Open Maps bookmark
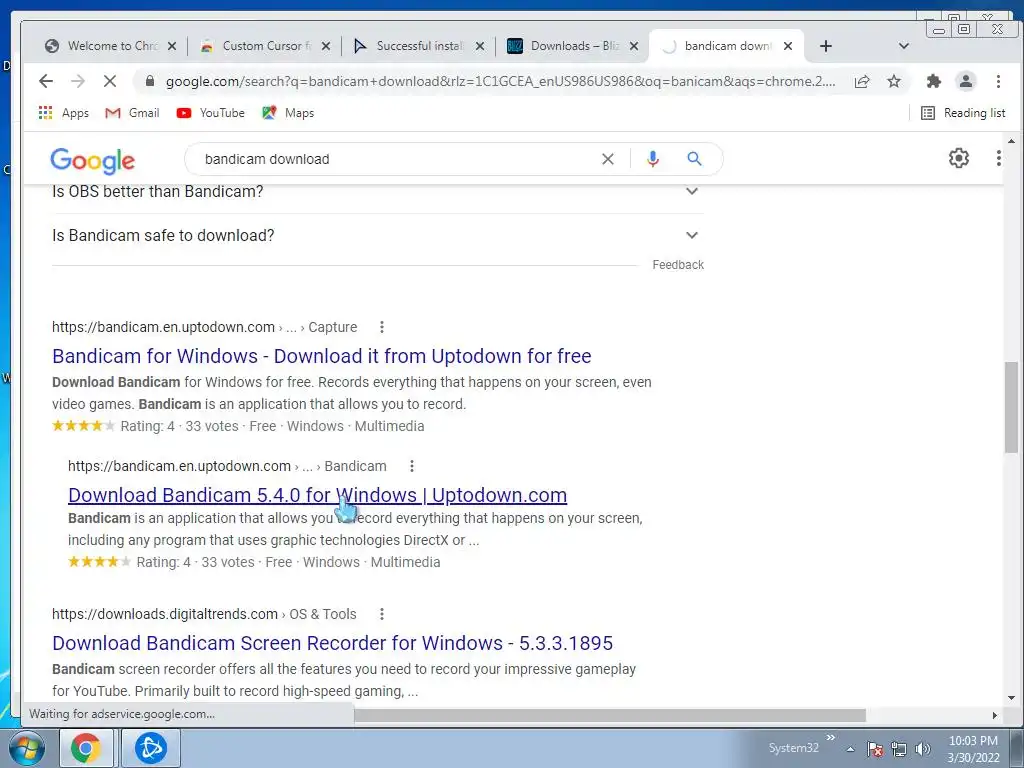Viewport: 1024px width, 768px height. pyautogui.click(x=288, y=113)
